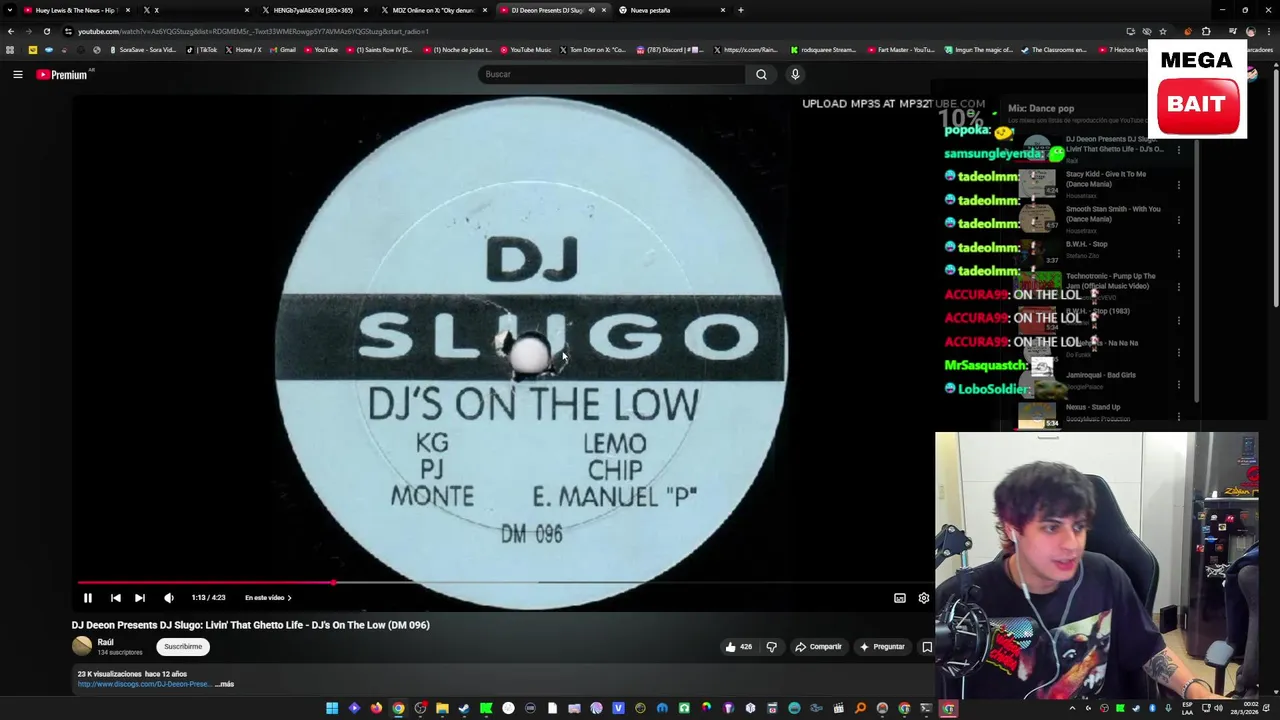Switch to MDZ Online on X tab

(x=433, y=10)
